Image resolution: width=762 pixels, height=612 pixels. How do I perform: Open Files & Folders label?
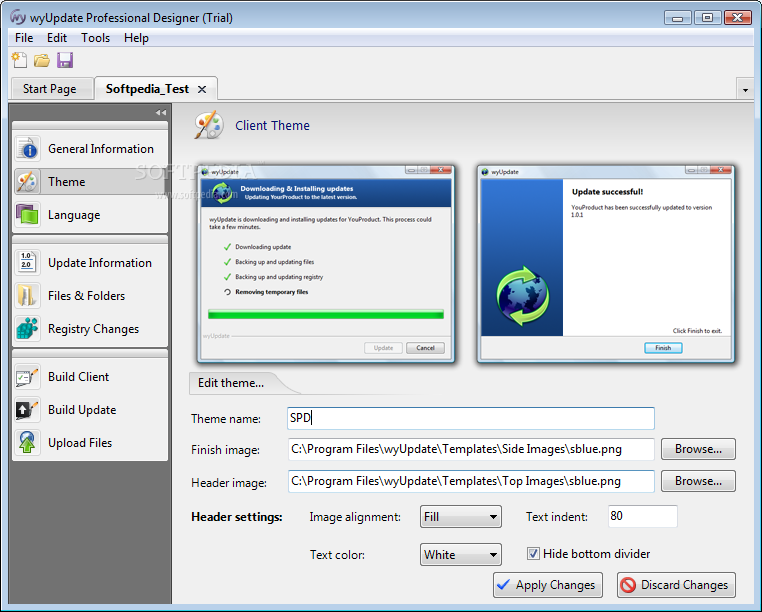point(86,296)
